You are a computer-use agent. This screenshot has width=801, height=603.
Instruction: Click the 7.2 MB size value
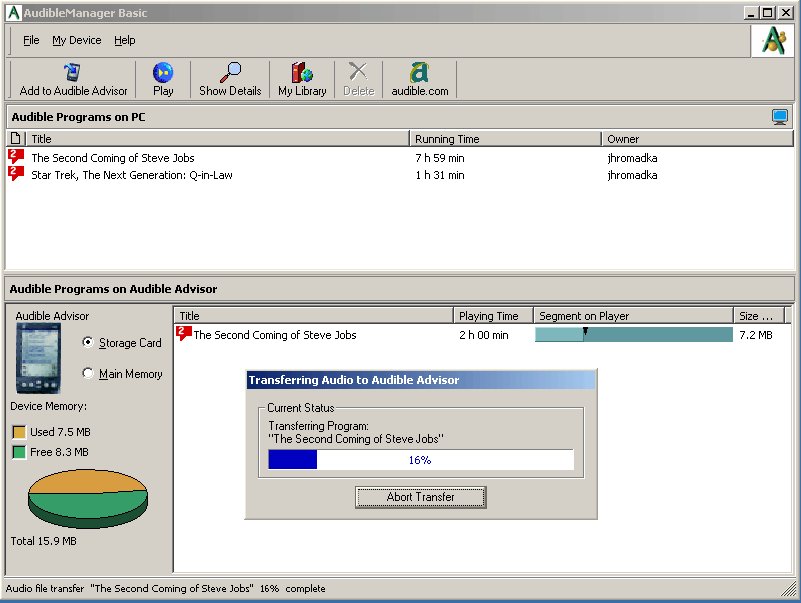pos(756,335)
